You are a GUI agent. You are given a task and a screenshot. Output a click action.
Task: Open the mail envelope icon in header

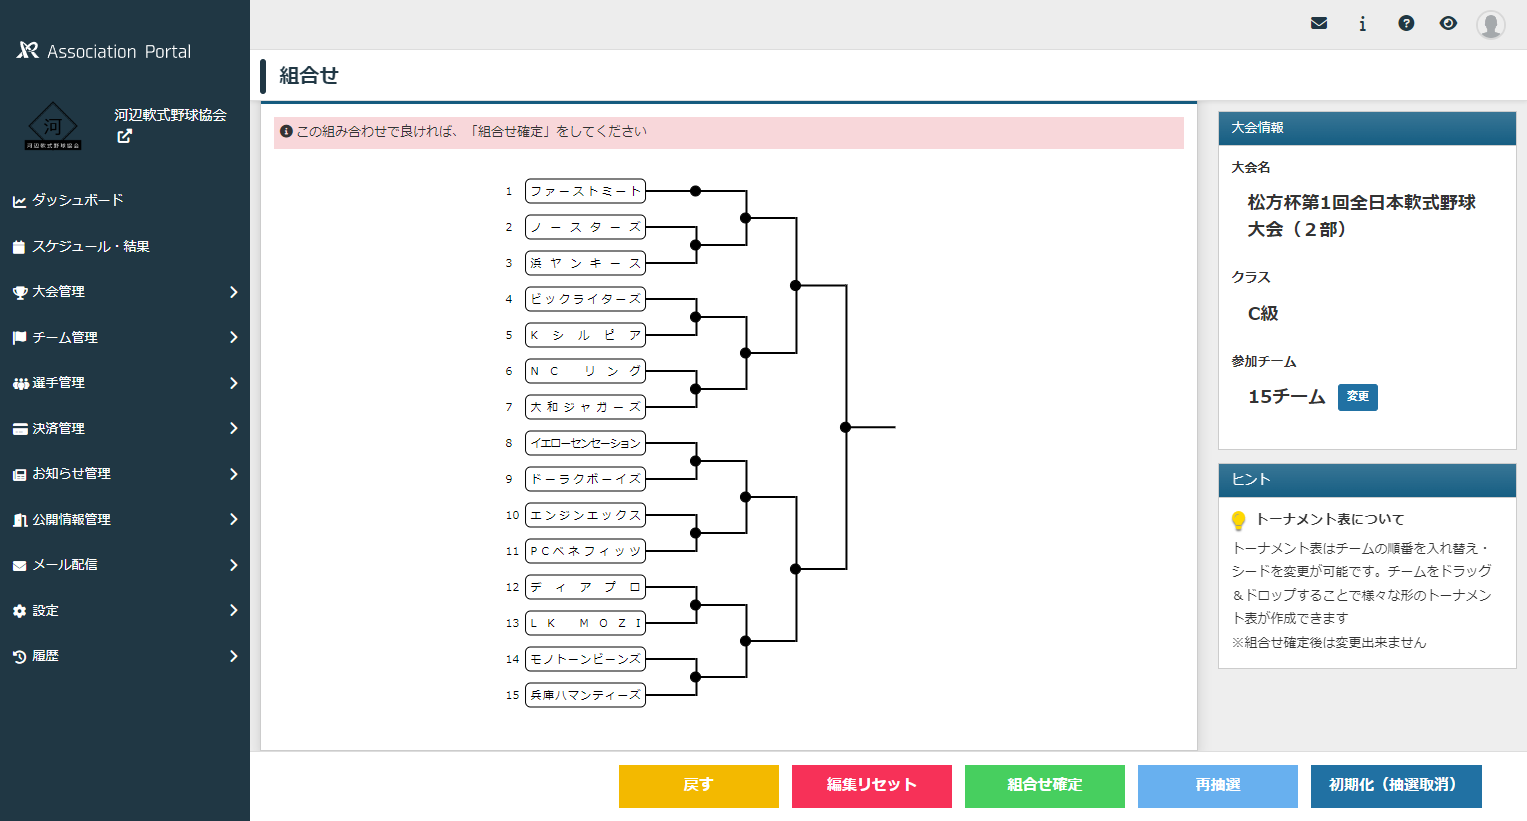click(1319, 23)
